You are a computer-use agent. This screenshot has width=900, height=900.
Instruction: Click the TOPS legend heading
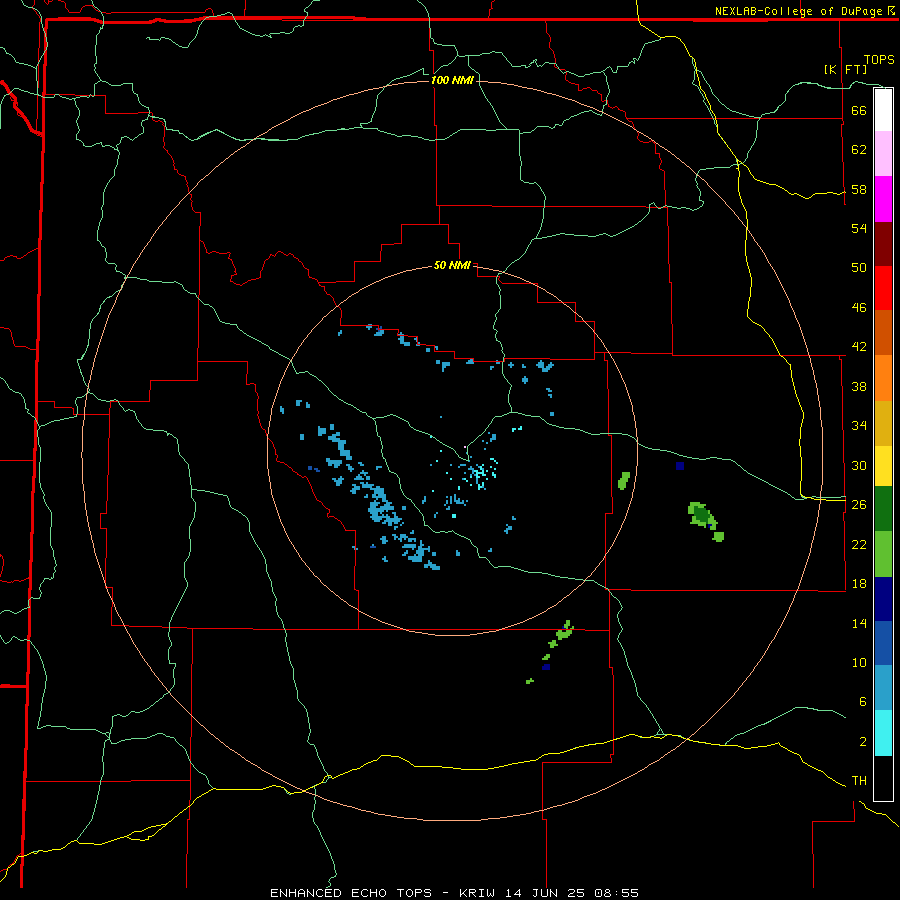click(879, 59)
